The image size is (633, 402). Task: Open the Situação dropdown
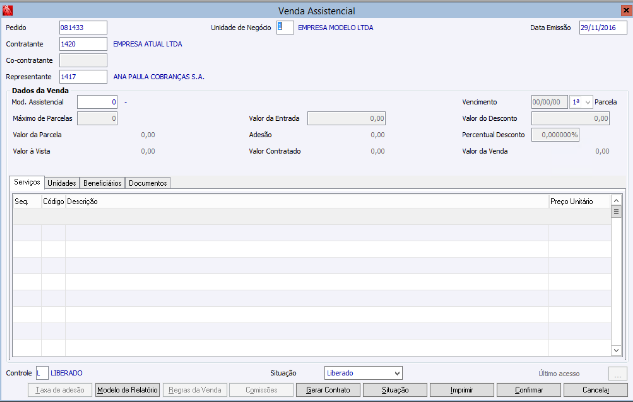pos(363,373)
